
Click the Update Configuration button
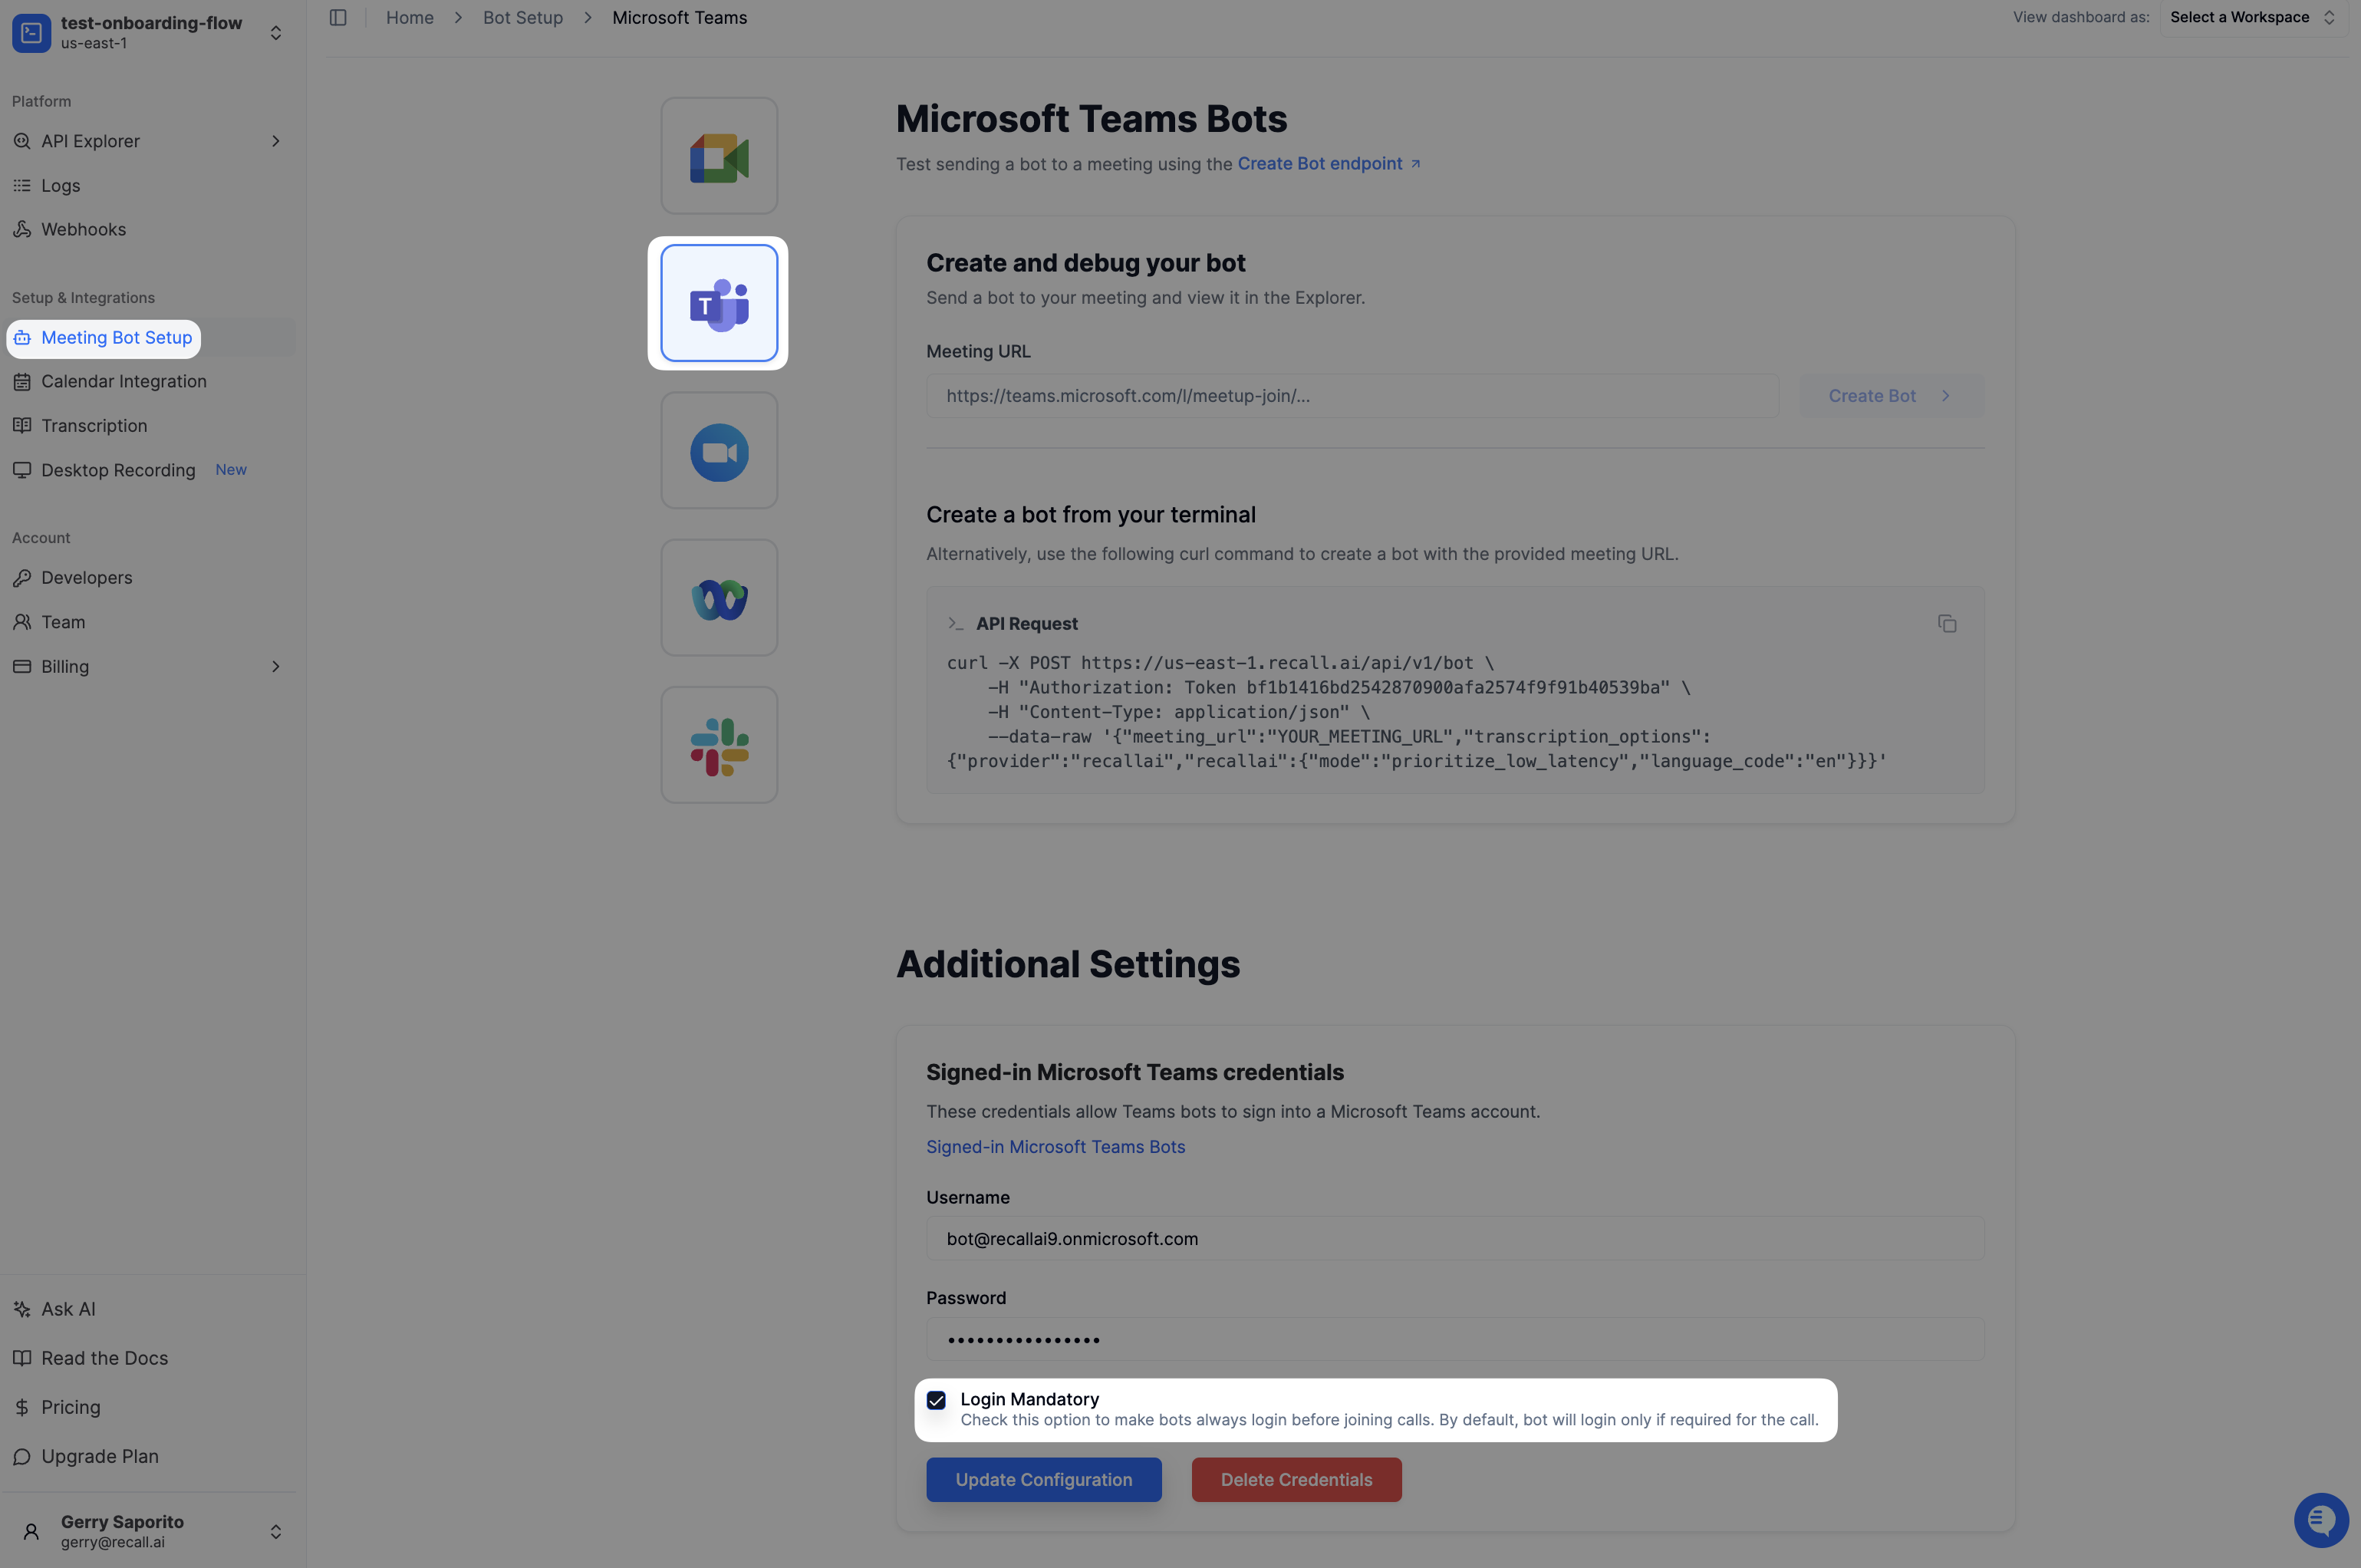(1043, 1480)
